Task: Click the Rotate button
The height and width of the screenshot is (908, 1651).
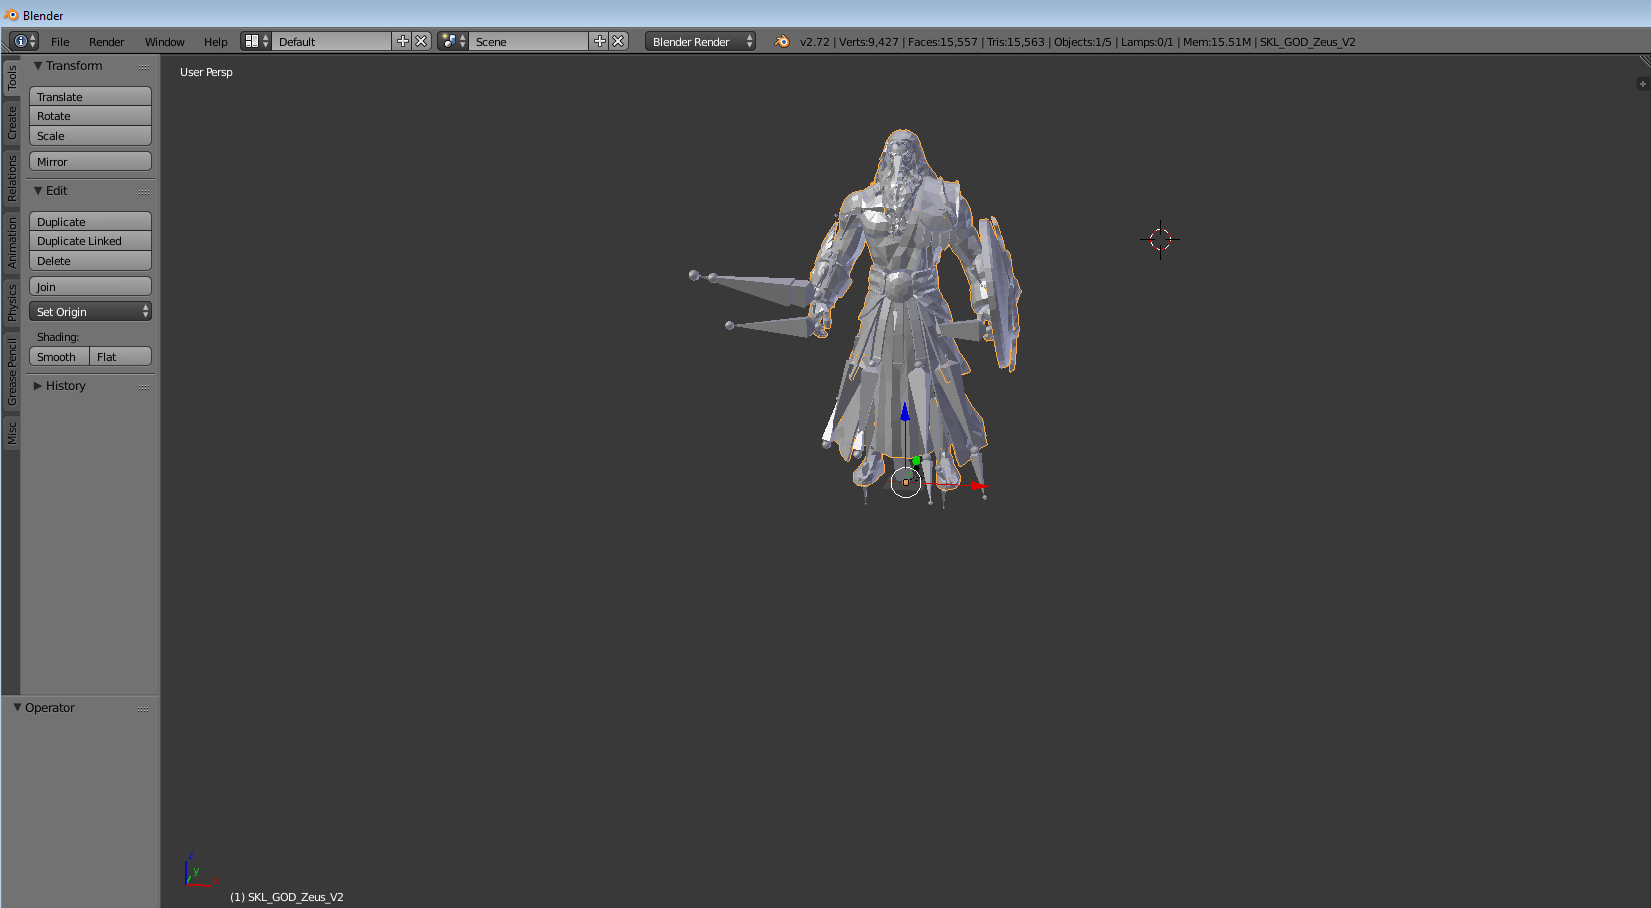Action: pos(90,116)
